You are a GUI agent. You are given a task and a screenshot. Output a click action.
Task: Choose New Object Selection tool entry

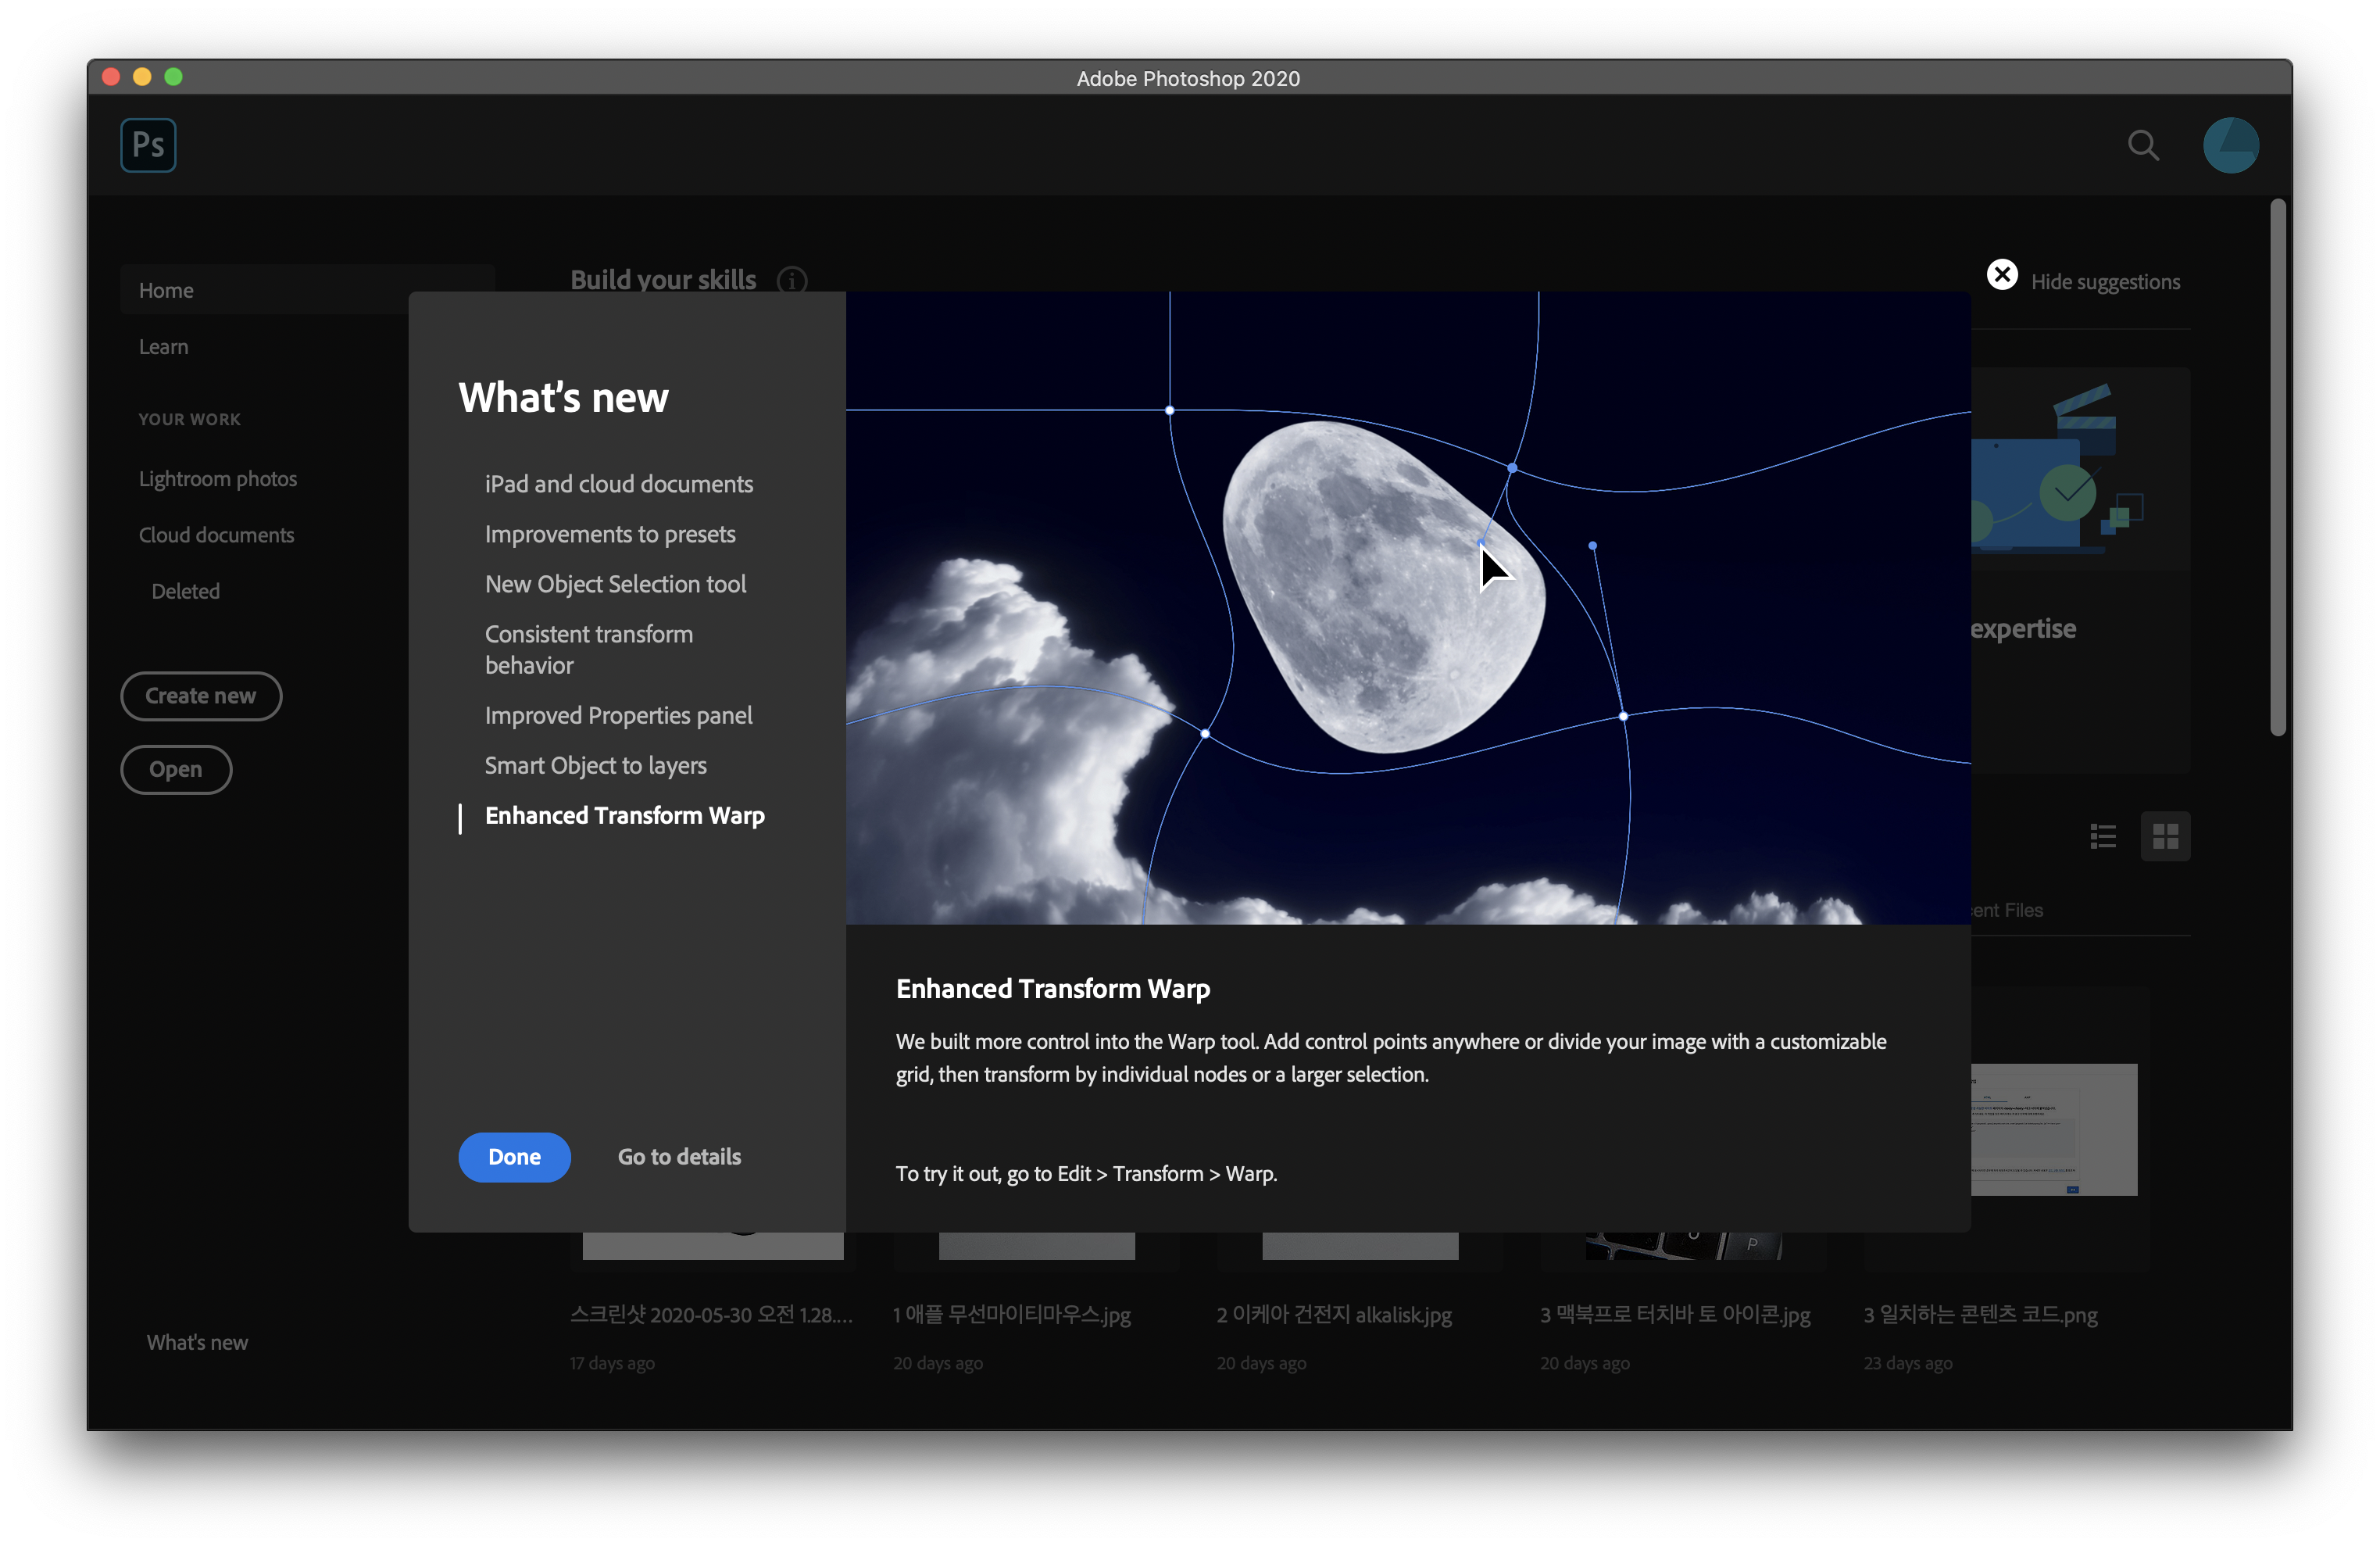[x=615, y=584]
